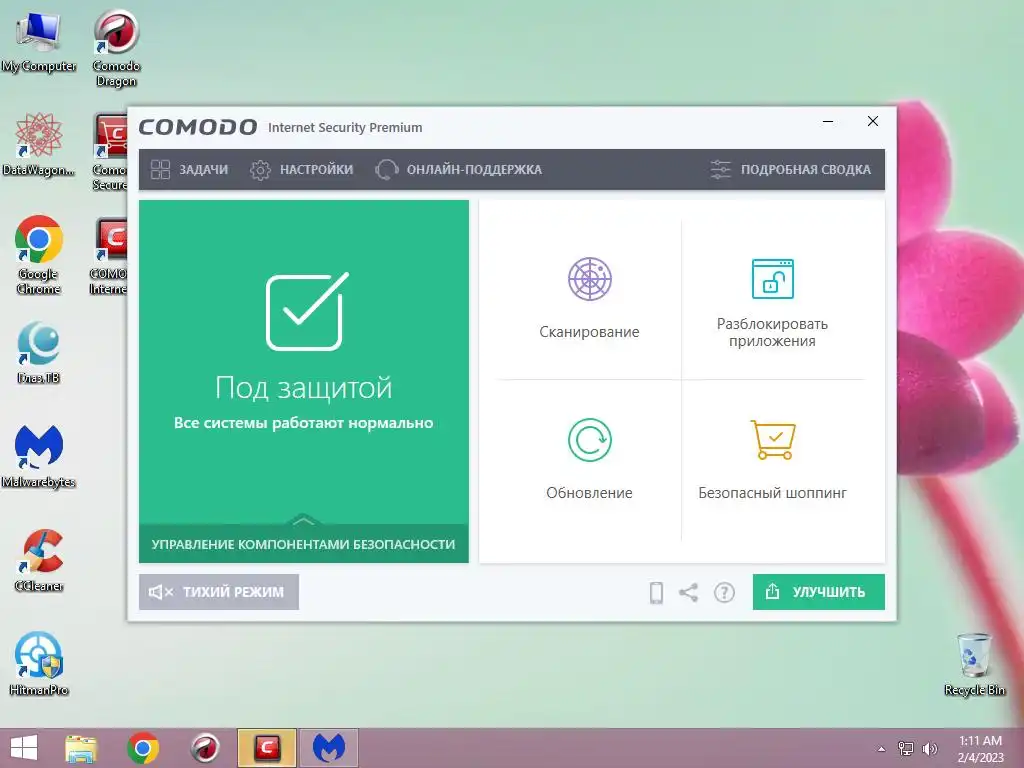This screenshot has height=768, width=1024.
Task: Open My Computer desktop icon
Action: click(39, 42)
